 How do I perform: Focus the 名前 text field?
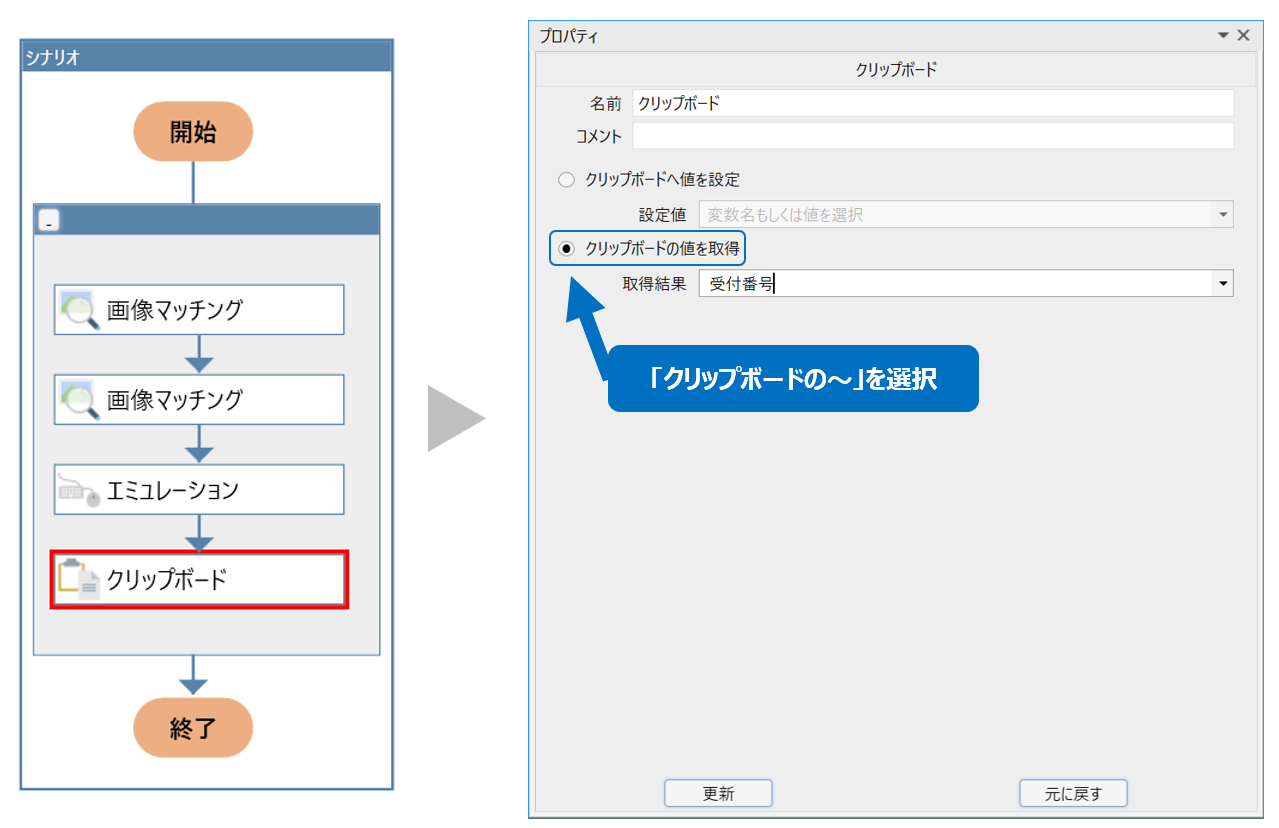click(932, 103)
